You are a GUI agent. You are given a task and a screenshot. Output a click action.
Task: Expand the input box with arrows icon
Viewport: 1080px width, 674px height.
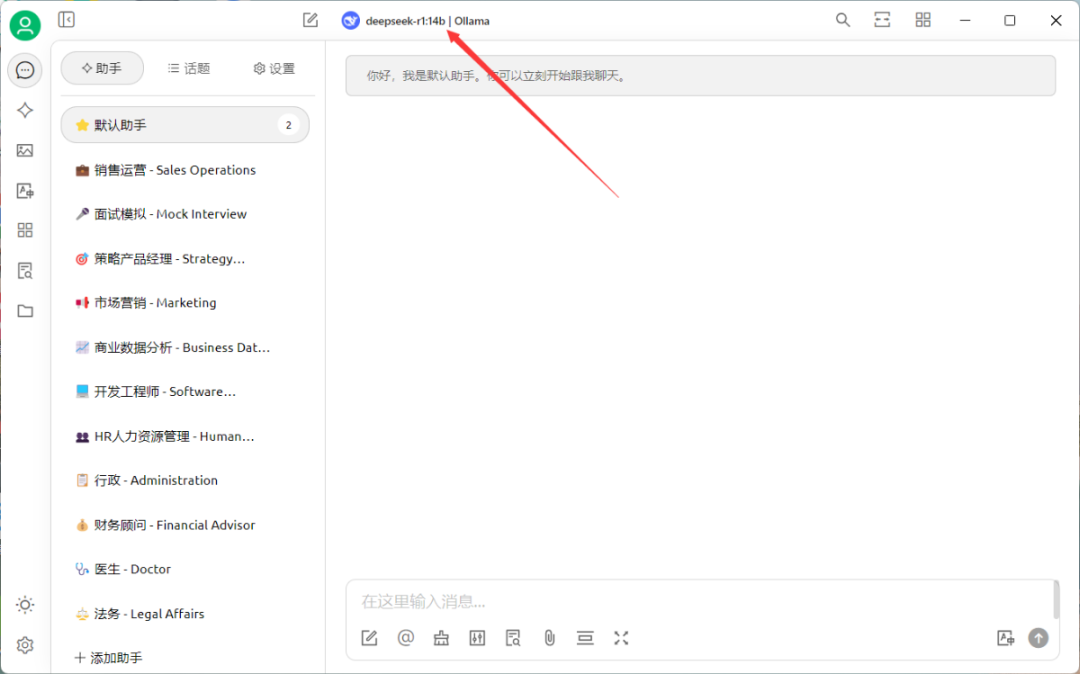(x=621, y=638)
